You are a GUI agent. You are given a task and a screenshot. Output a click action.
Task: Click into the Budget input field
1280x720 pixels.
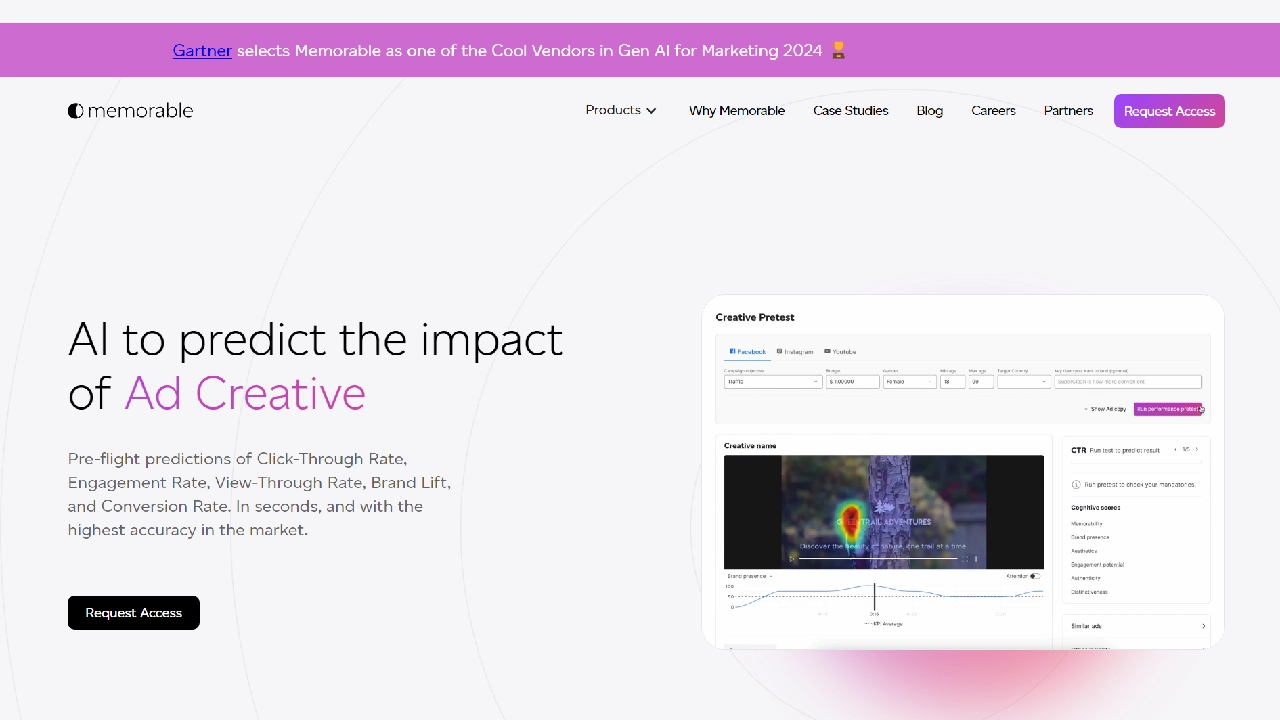[852, 382]
